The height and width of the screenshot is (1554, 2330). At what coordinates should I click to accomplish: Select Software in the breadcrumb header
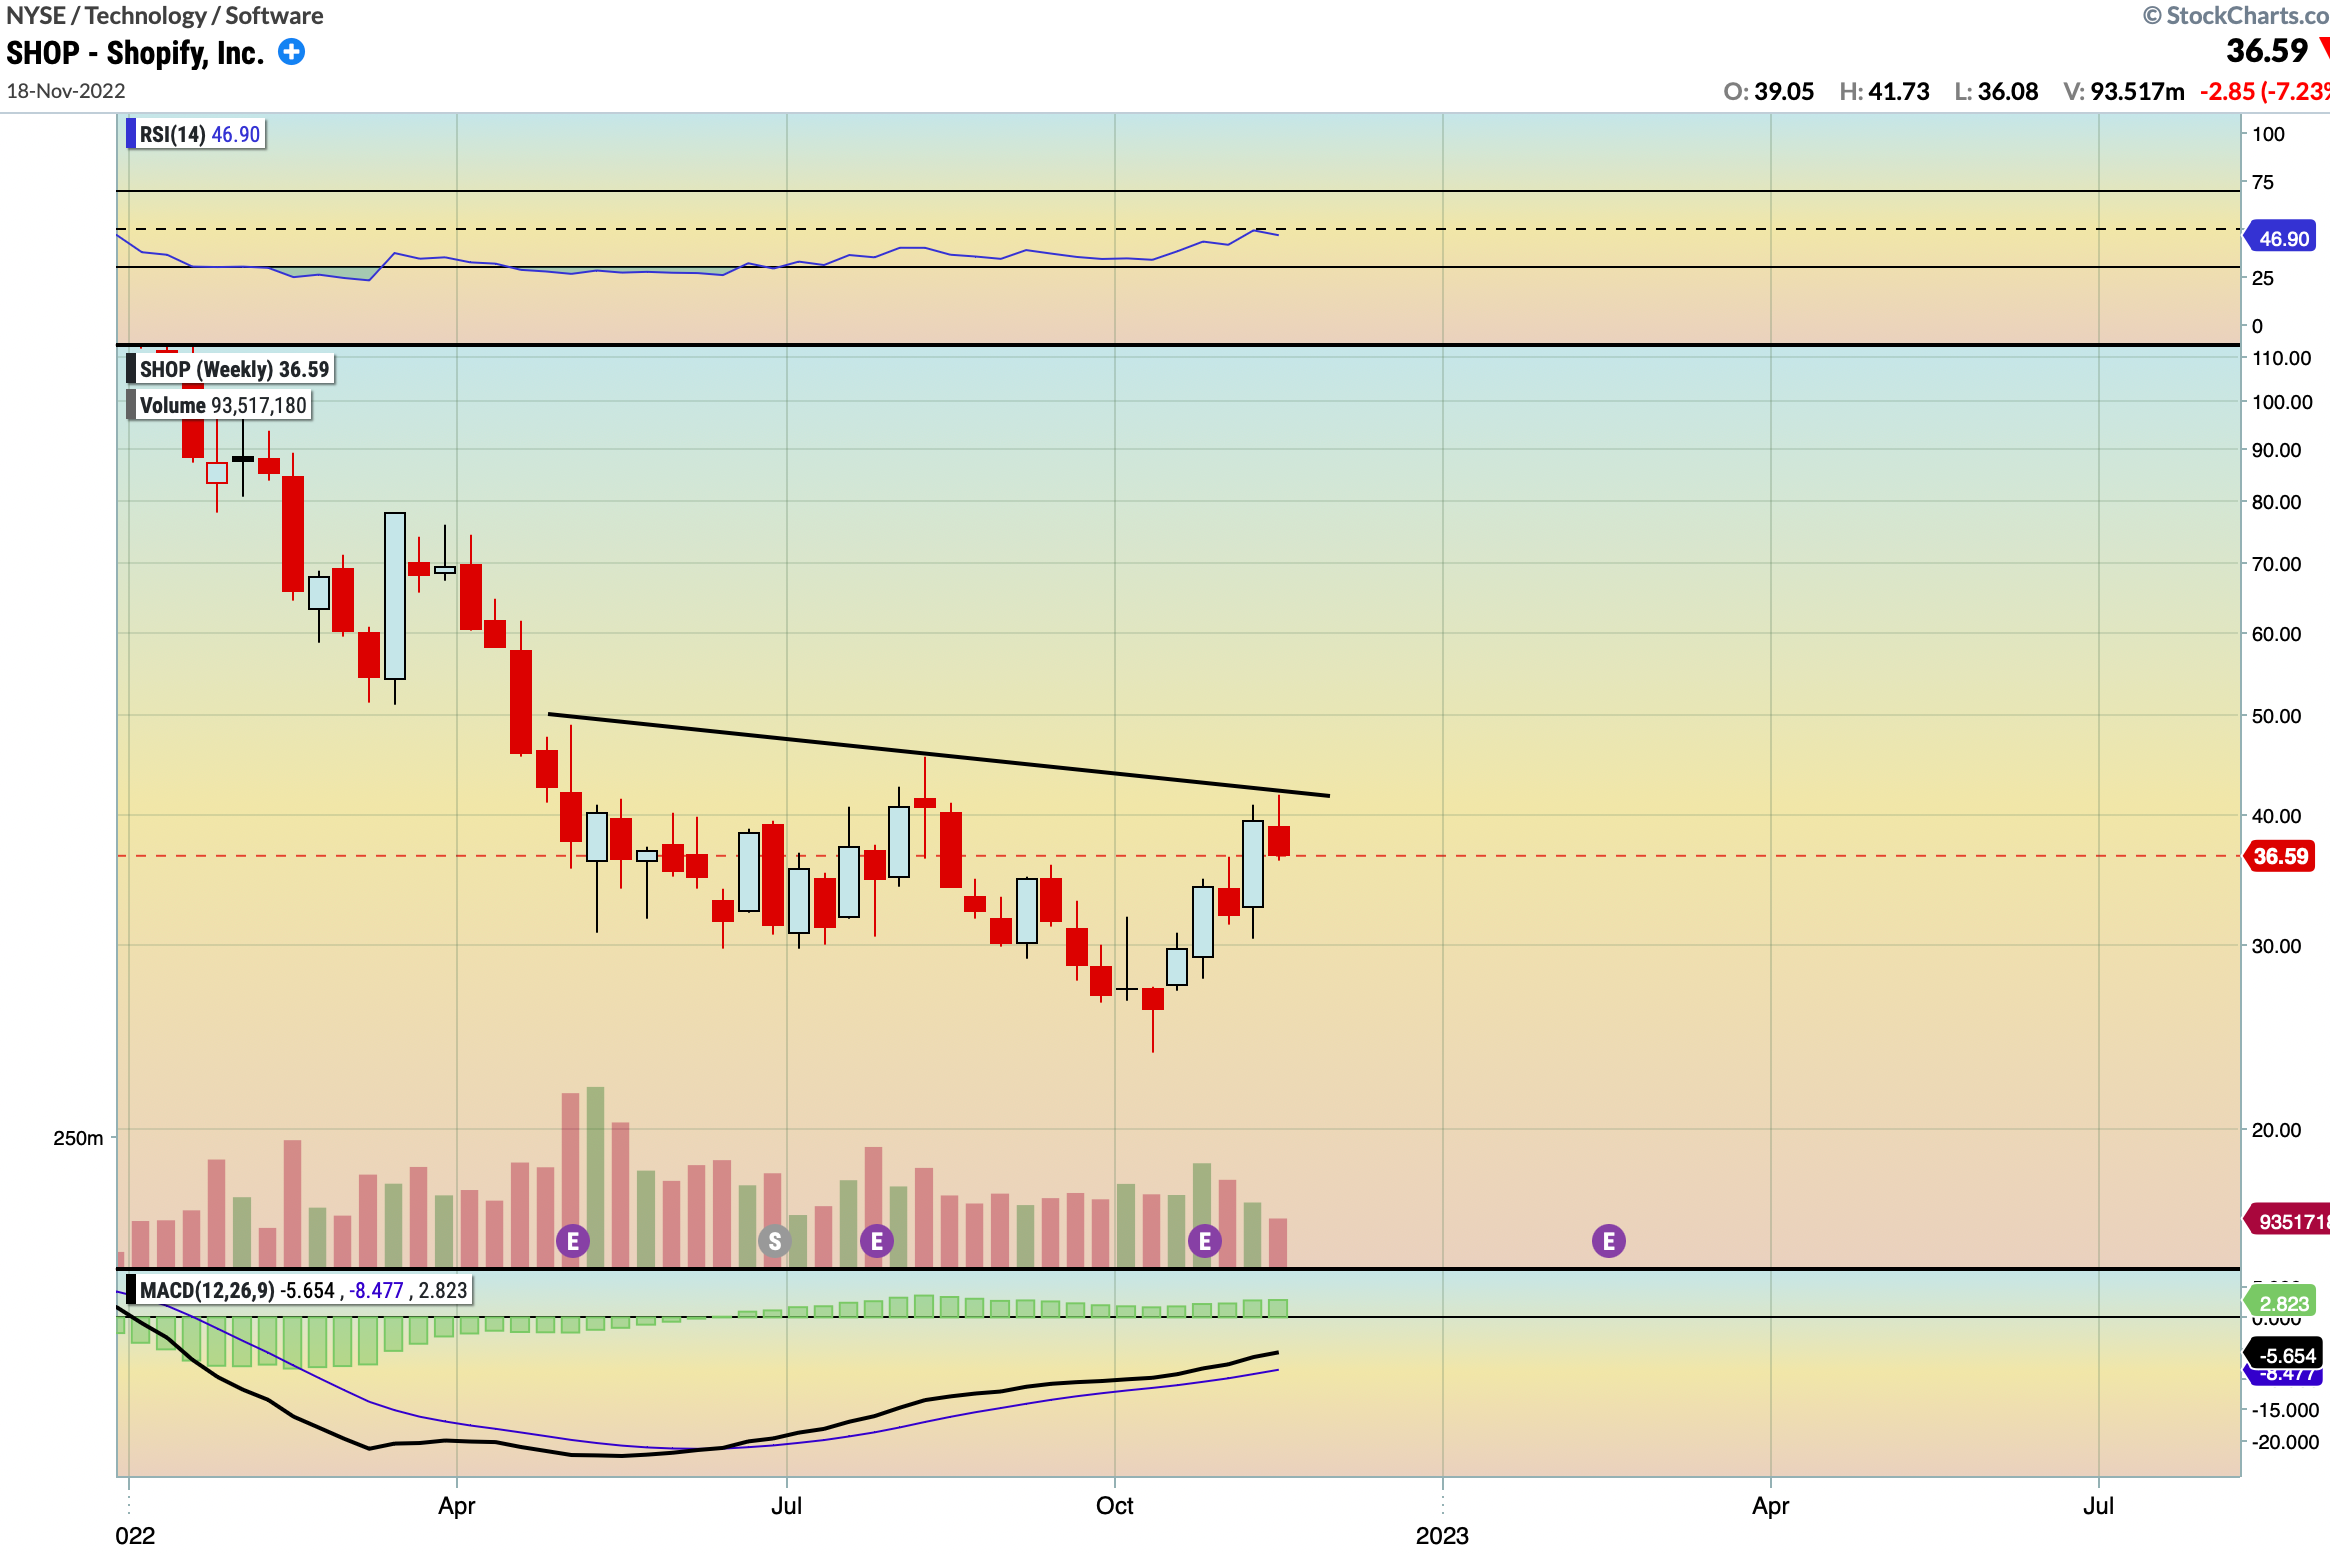[272, 15]
